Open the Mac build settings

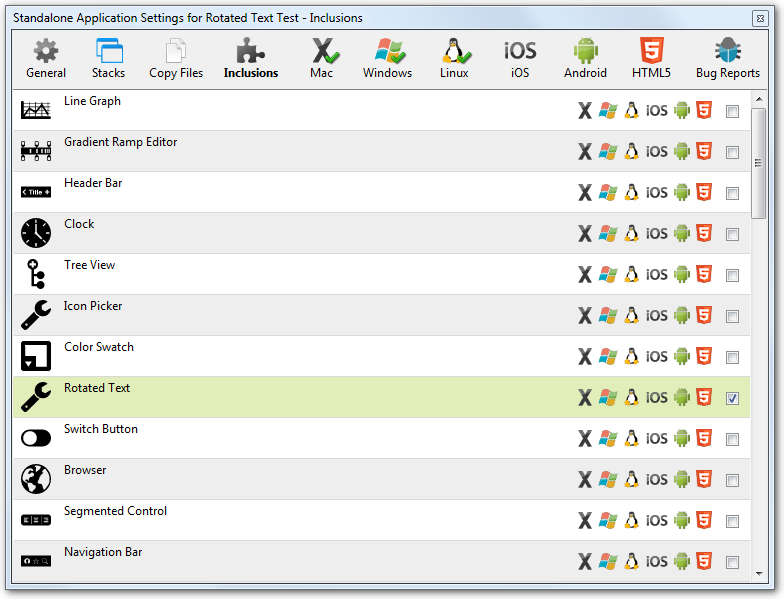[x=322, y=58]
